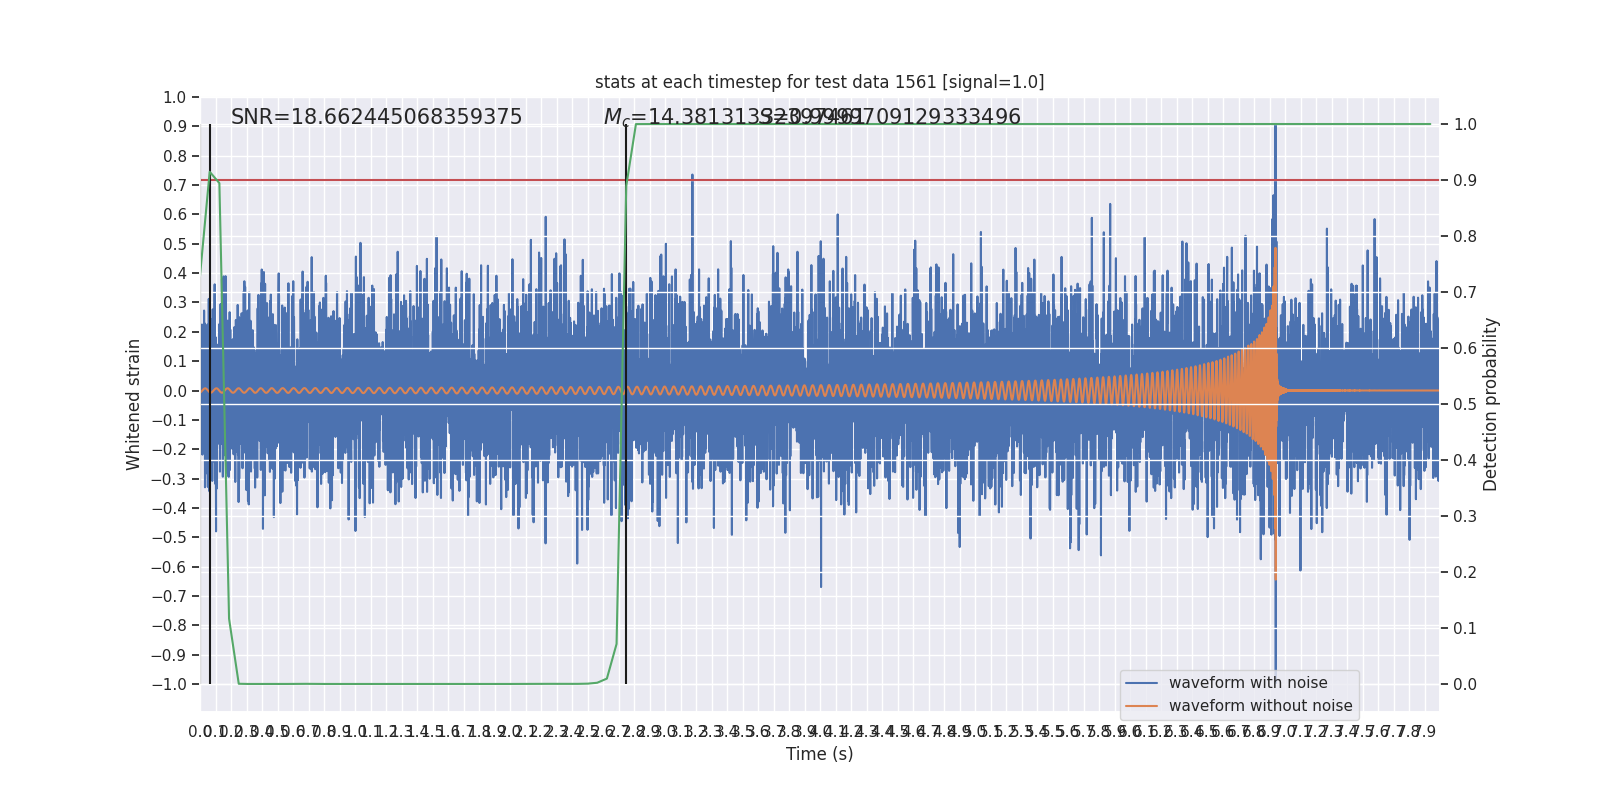The height and width of the screenshot is (800, 1600).
Task: Click the −1.0 tick on the left axis
Action: tap(169, 684)
